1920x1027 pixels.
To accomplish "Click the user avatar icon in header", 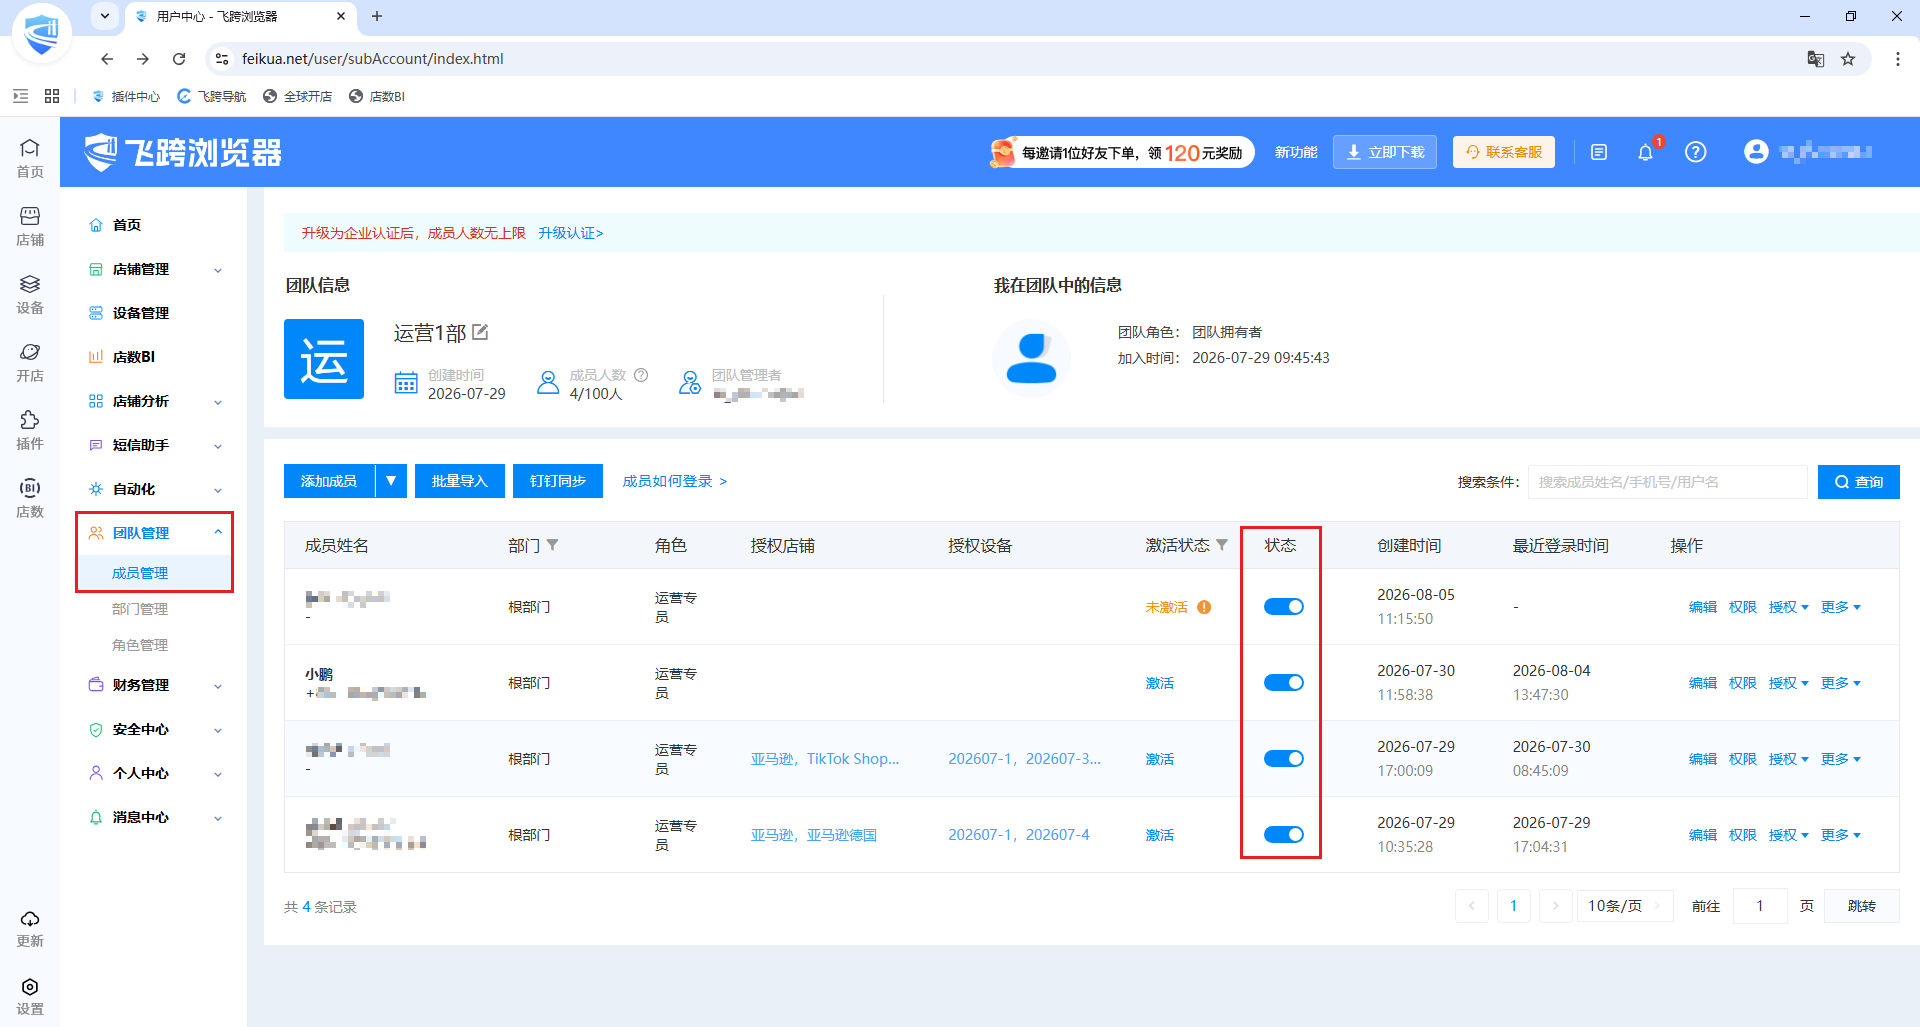I will tap(1756, 152).
